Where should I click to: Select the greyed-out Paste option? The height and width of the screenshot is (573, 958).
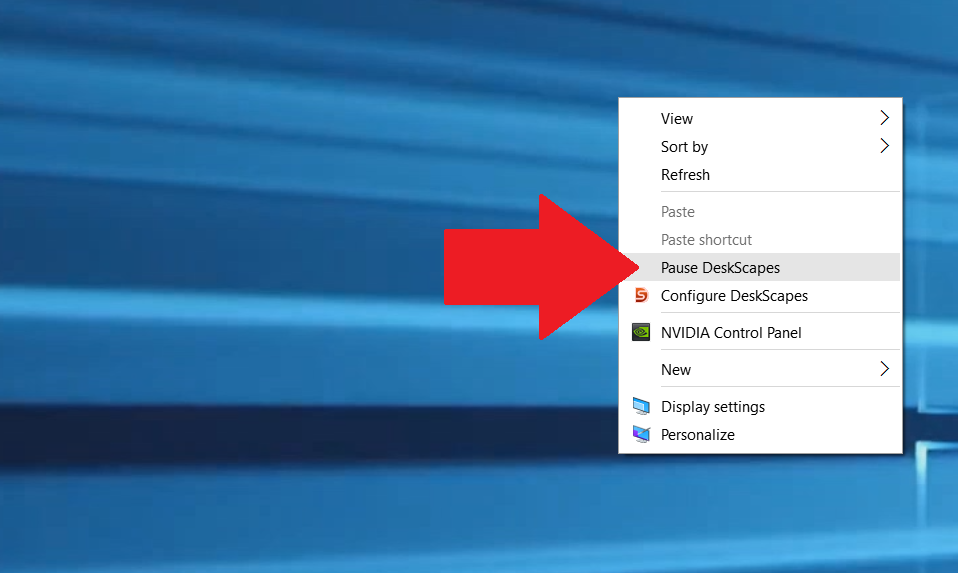pyautogui.click(x=677, y=212)
